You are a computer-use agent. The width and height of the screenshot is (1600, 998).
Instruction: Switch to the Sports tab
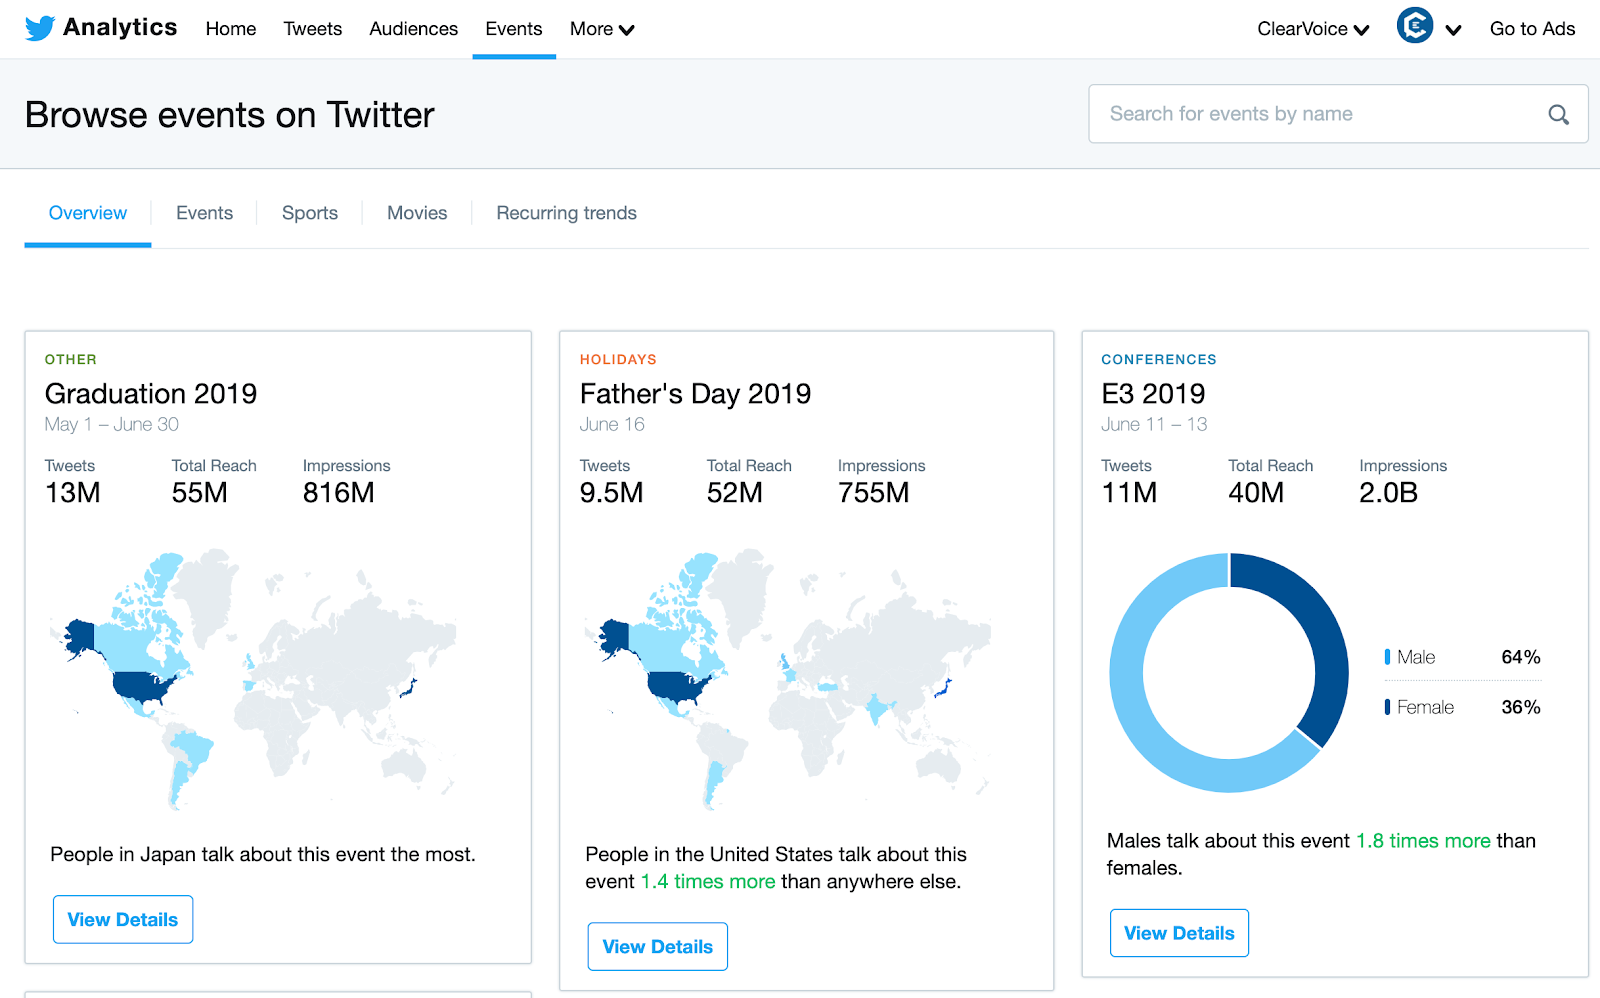310,213
